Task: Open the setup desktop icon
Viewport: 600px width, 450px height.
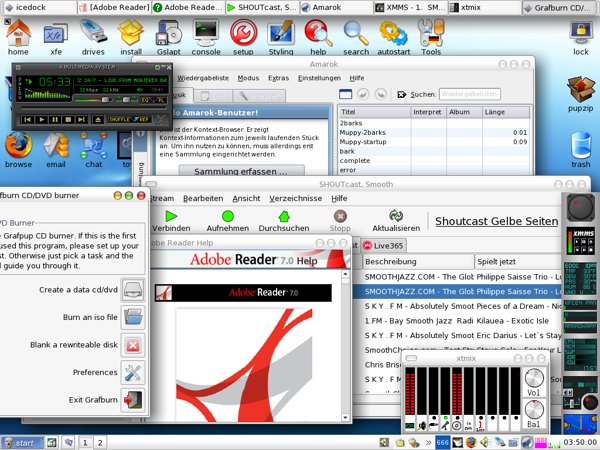Action: pyautogui.click(x=243, y=38)
